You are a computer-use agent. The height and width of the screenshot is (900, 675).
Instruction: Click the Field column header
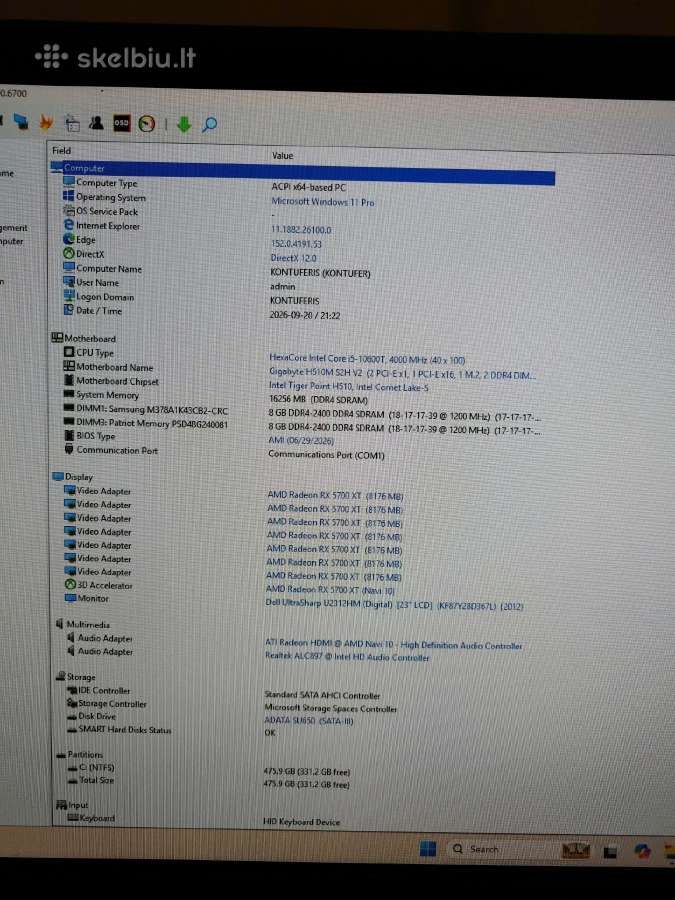pyautogui.click(x=61, y=150)
